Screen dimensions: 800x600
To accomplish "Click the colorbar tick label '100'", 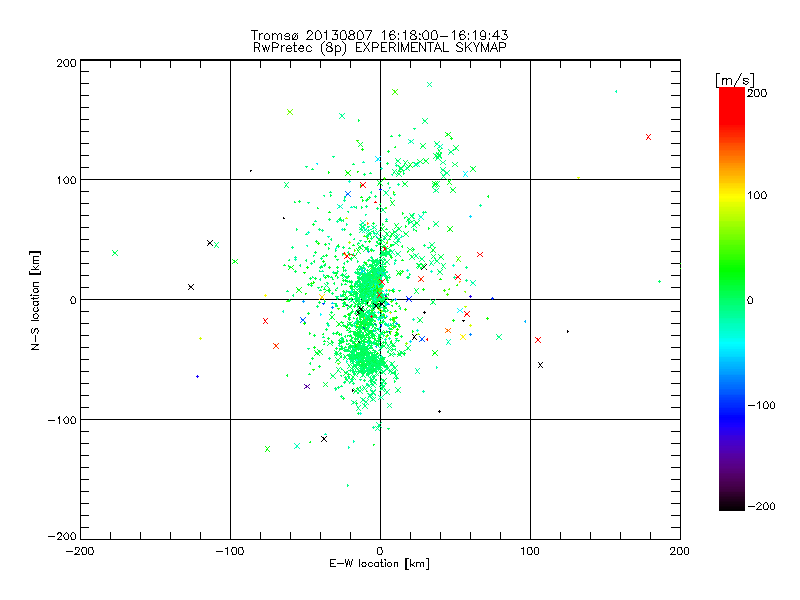I will point(757,195).
